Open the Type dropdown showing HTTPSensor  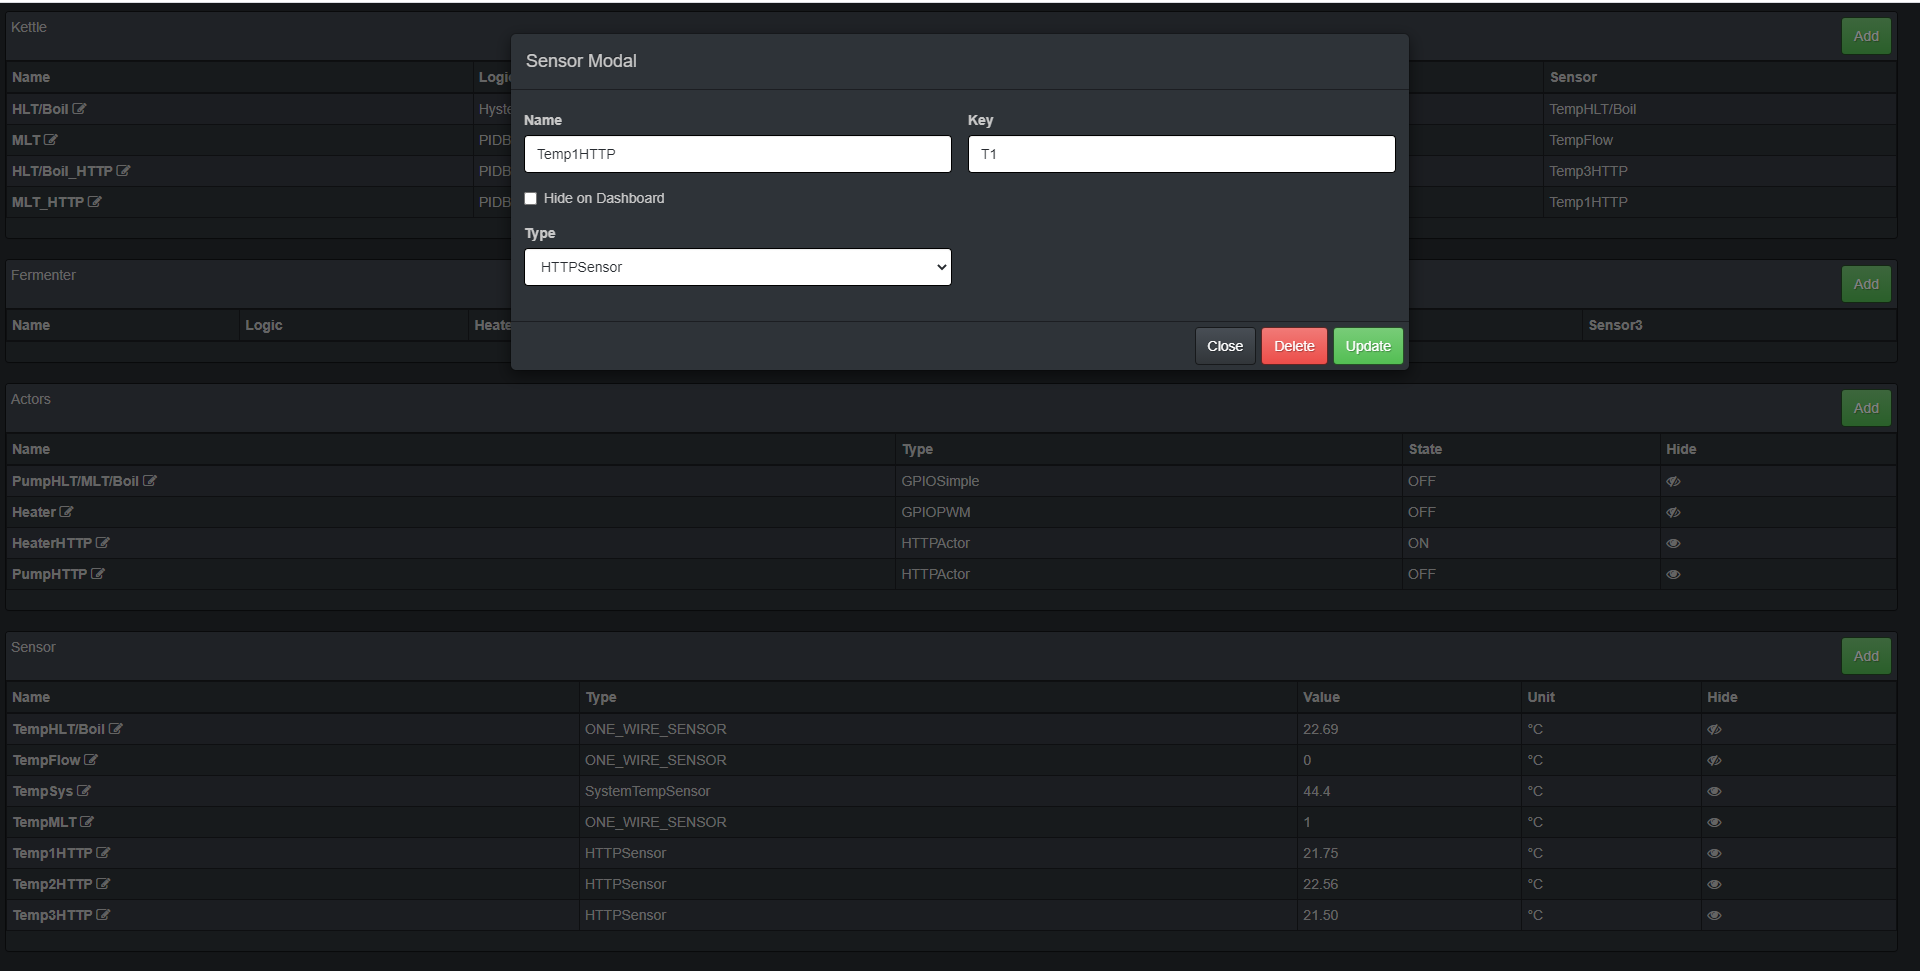[738, 267]
